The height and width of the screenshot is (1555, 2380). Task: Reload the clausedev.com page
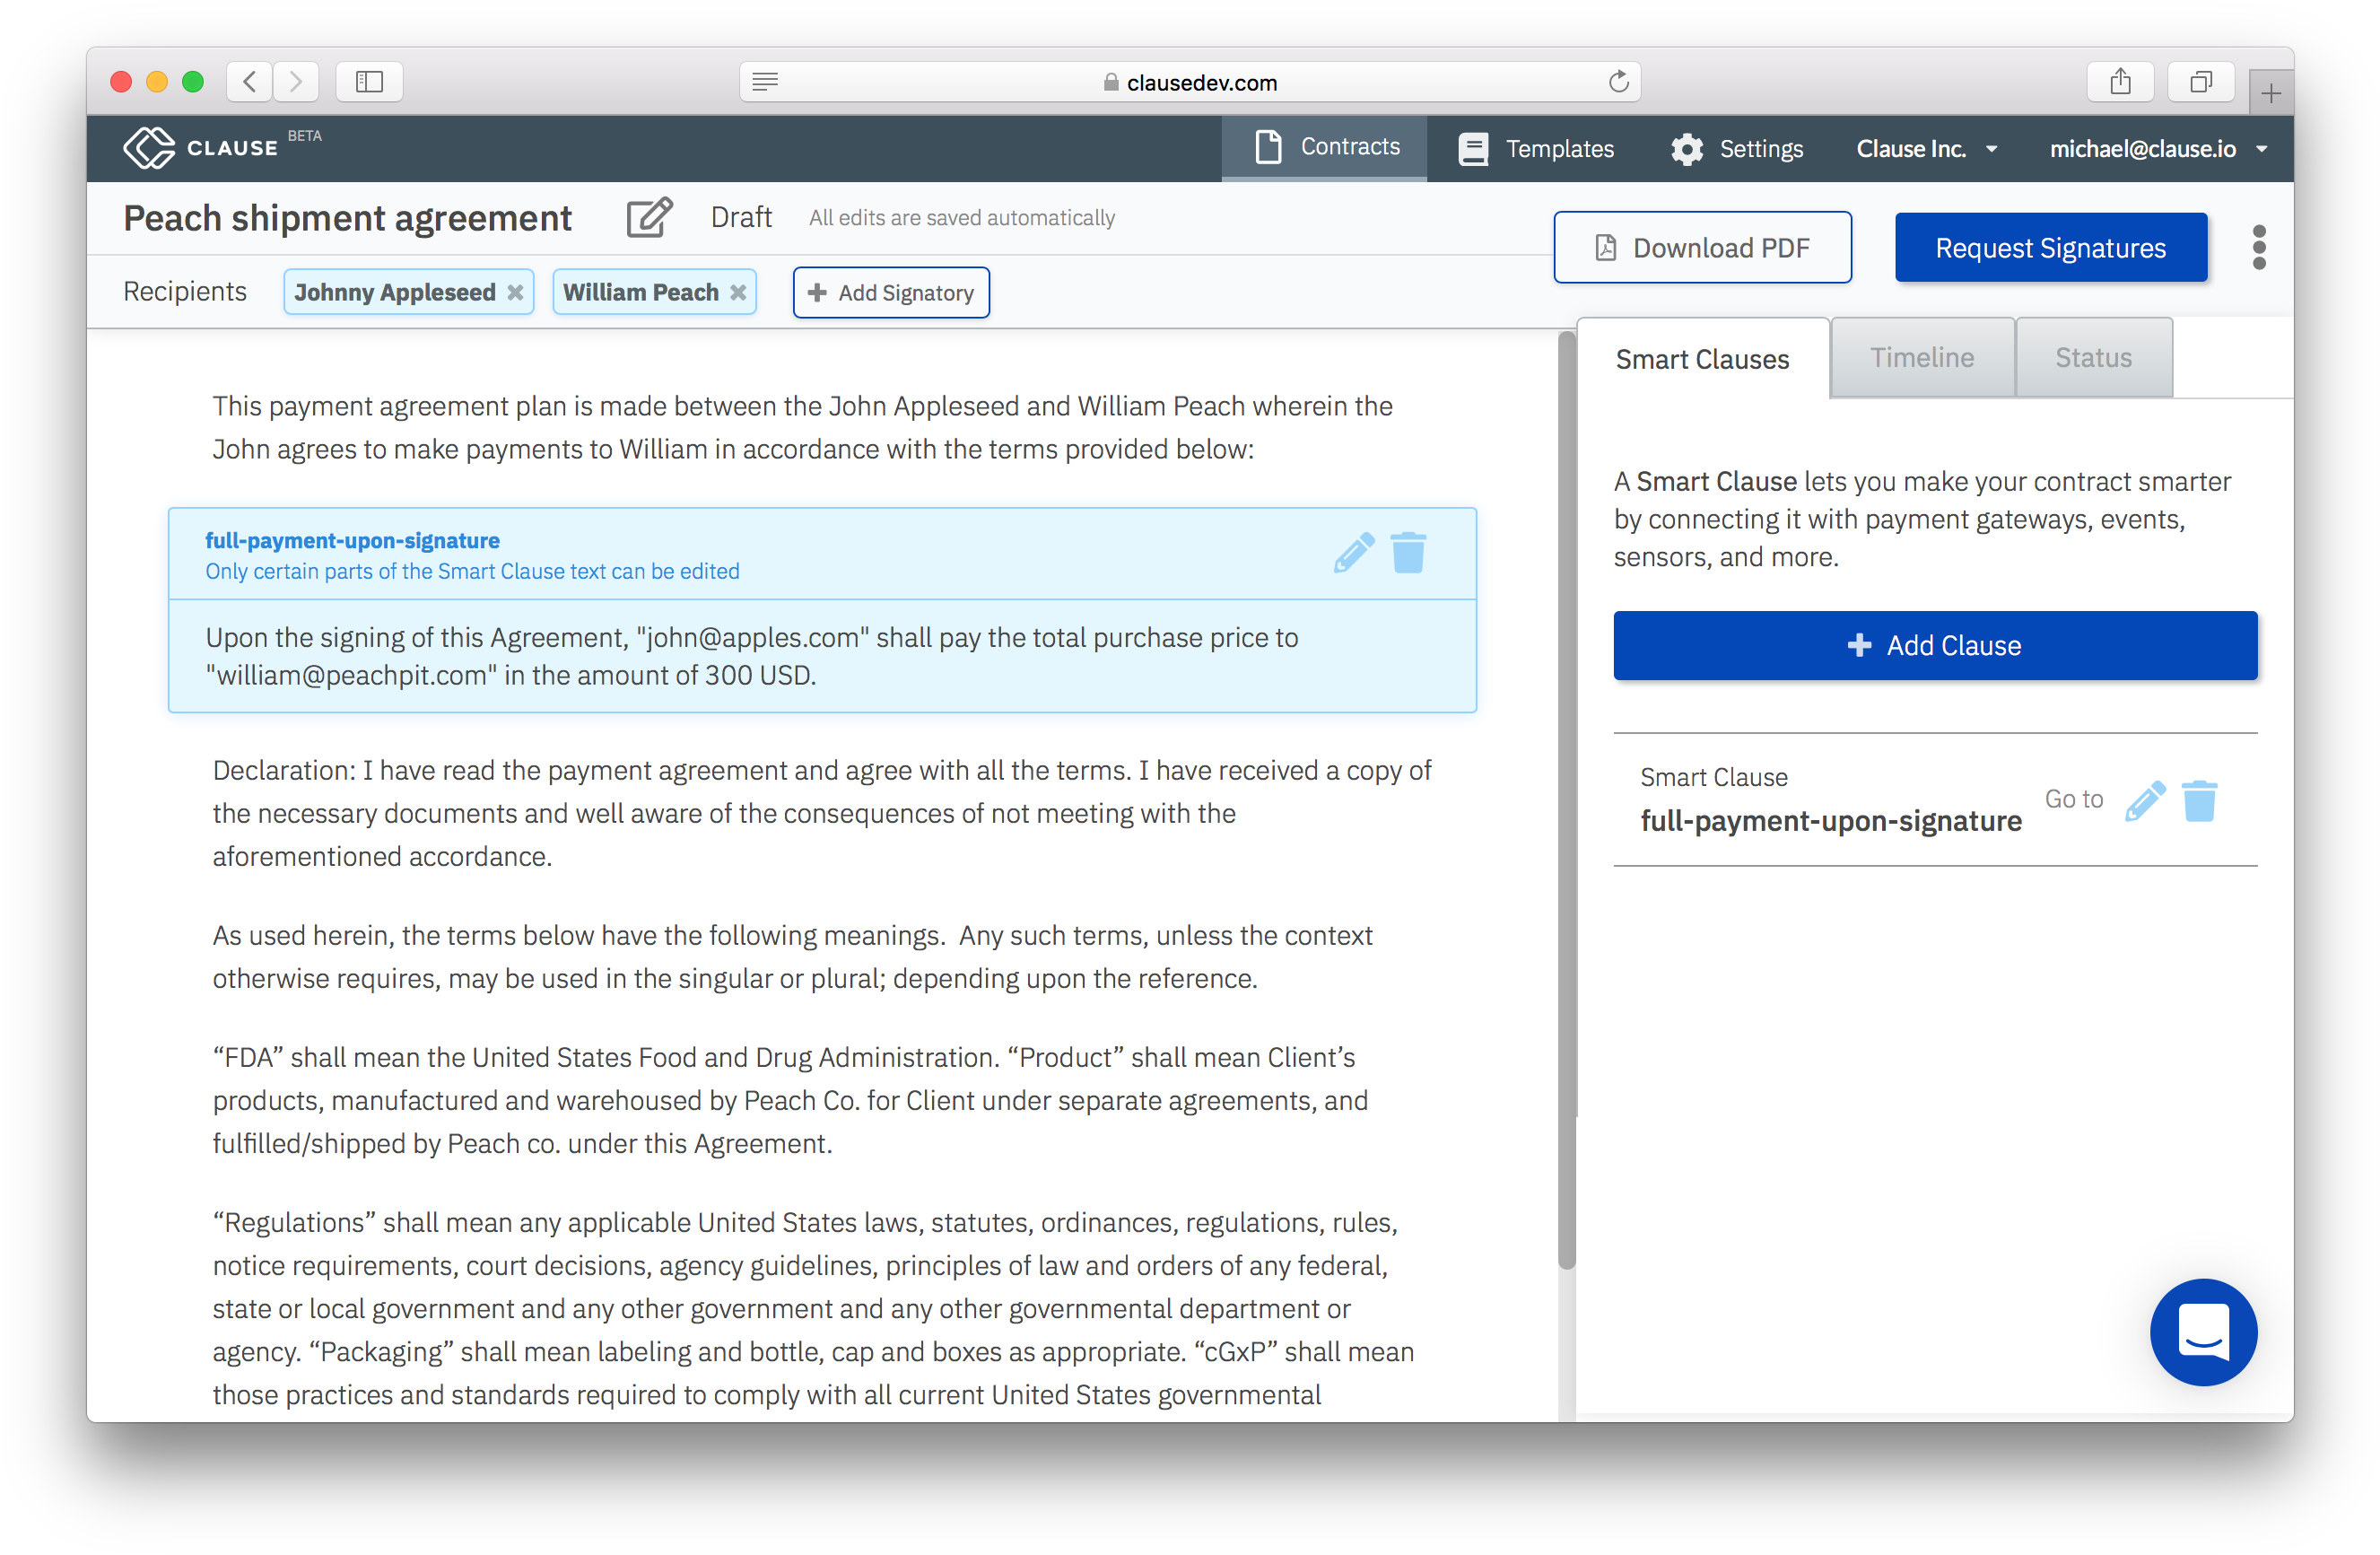click(1618, 82)
